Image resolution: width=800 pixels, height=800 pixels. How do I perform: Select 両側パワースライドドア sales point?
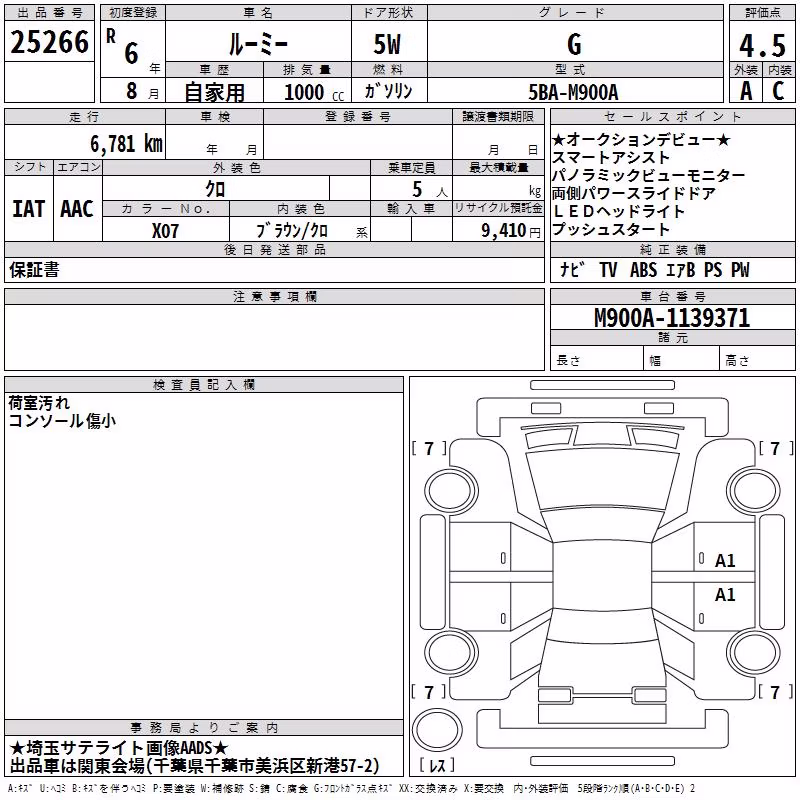(x=634, y=193)
